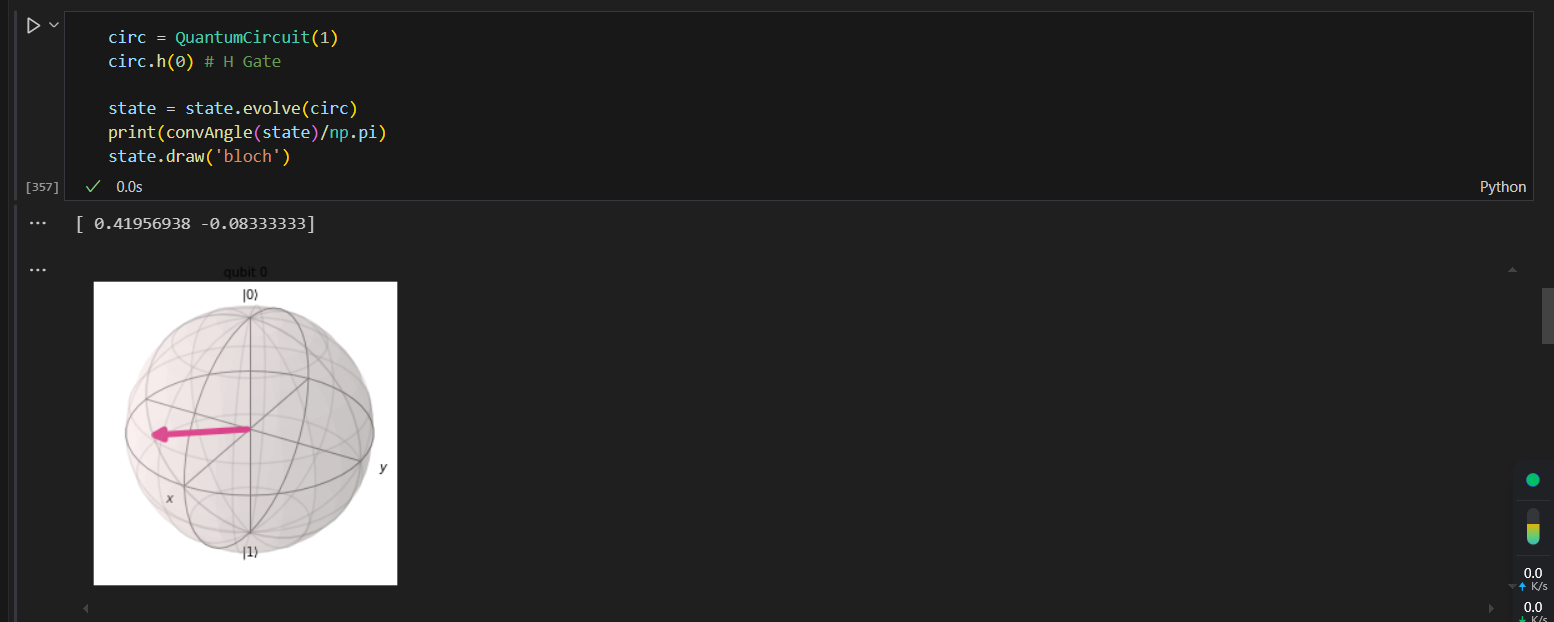Image resolution: width=1554 pixels, height=622 pixels.
Task: Click the pink state vector arrow
Action: [x=200, y=432]
